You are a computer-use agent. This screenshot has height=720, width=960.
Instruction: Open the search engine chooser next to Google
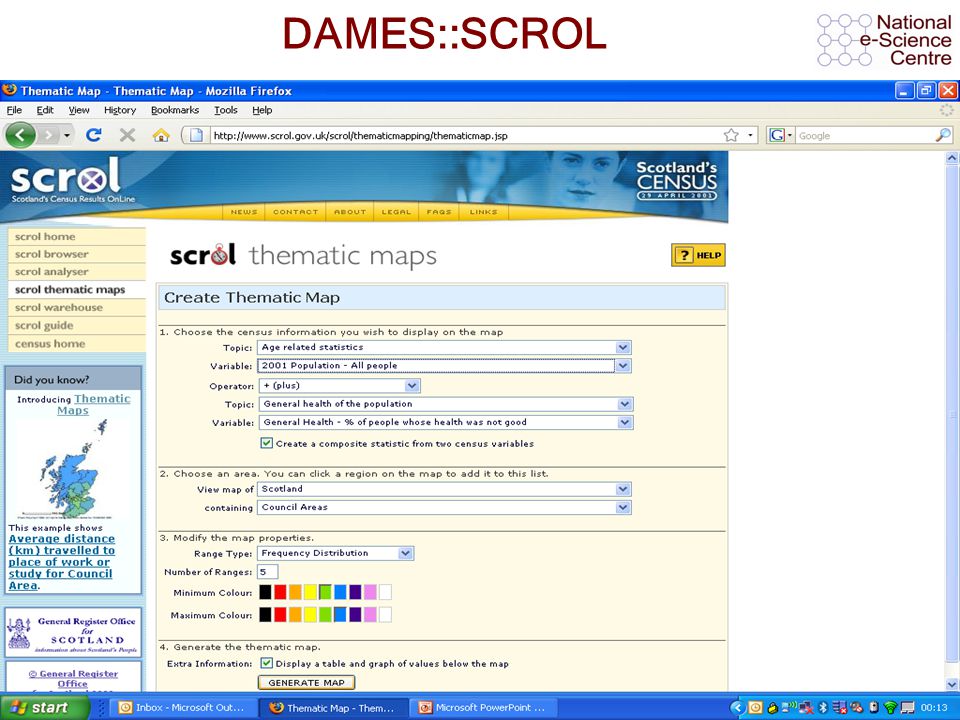tap(781, 135)
